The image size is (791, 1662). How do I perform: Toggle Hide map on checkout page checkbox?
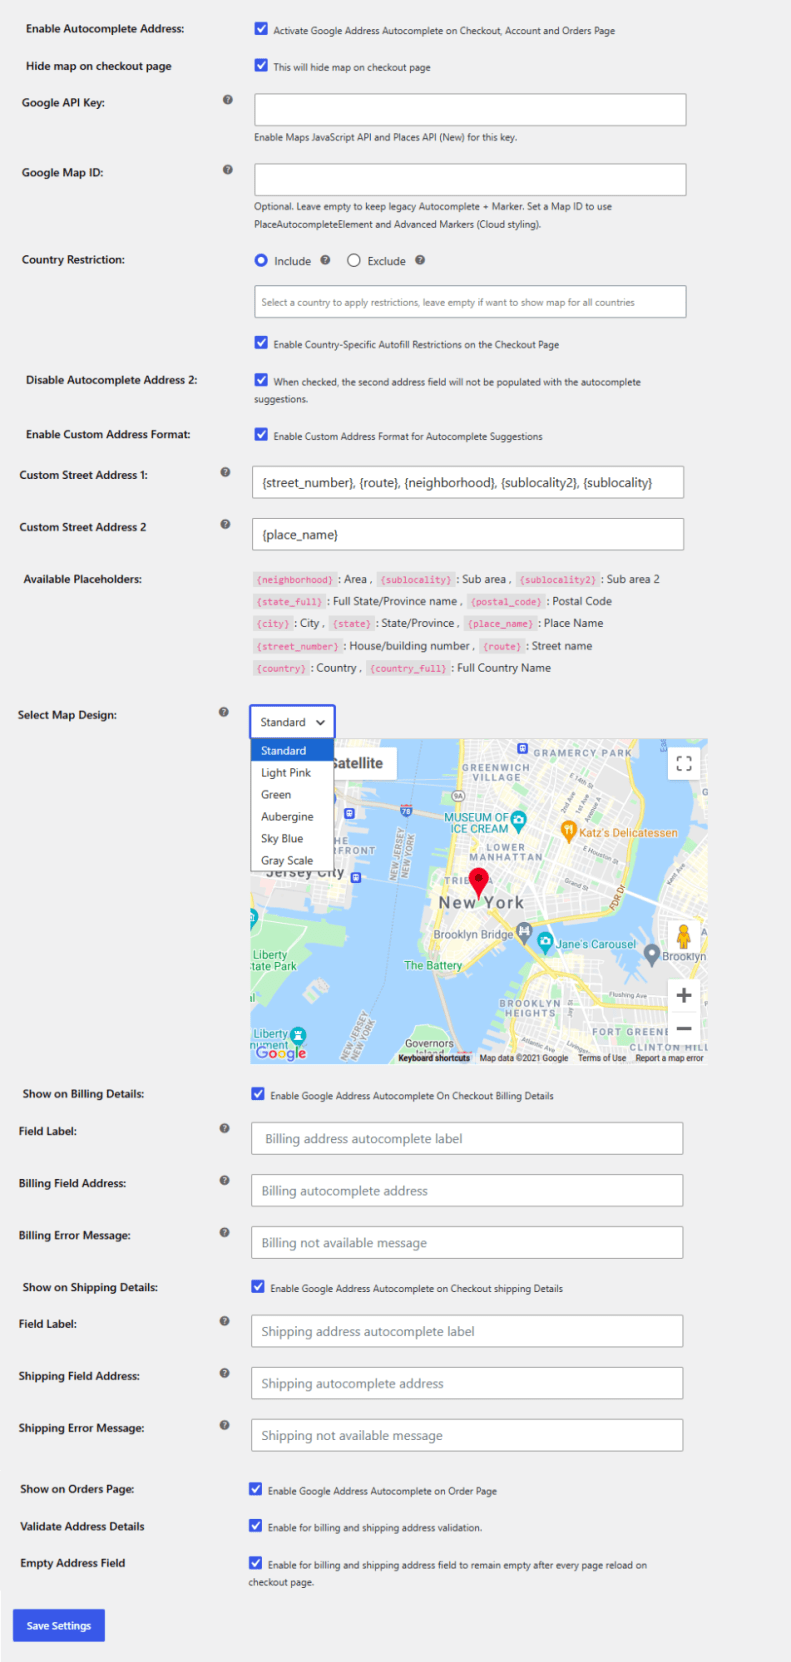[261, 65]
